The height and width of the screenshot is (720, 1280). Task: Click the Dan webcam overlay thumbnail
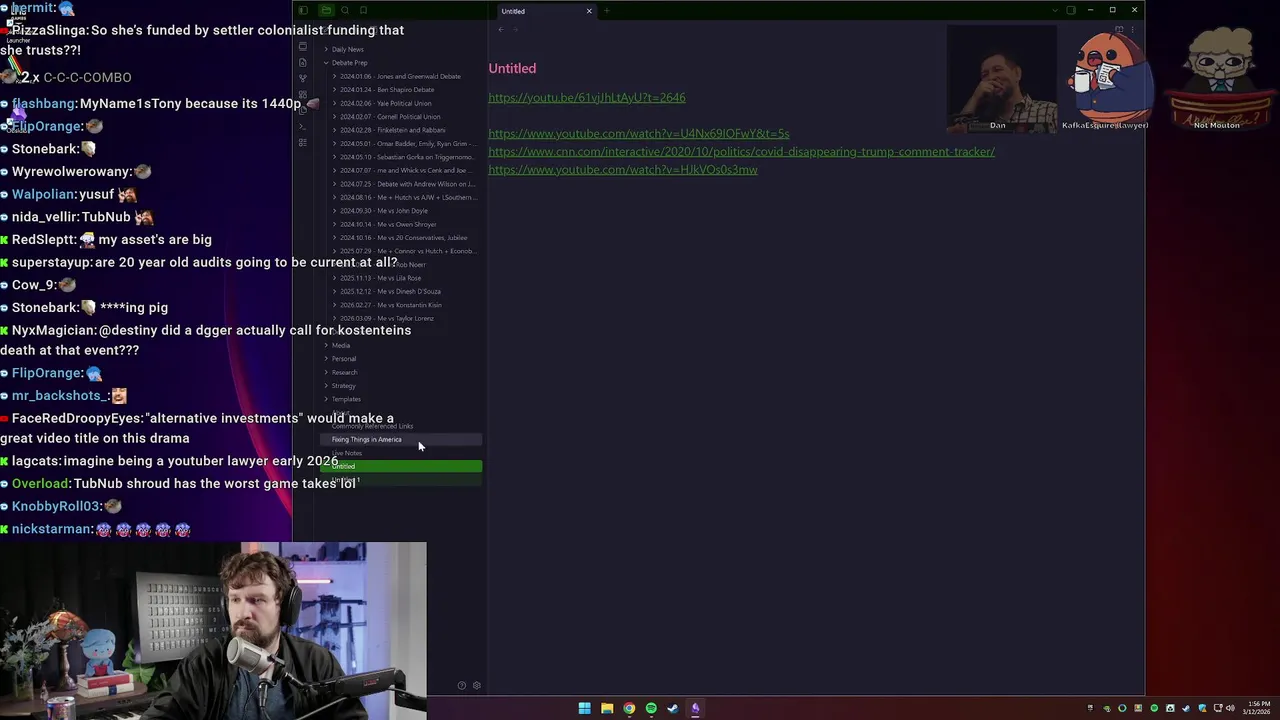point(1000,78)
